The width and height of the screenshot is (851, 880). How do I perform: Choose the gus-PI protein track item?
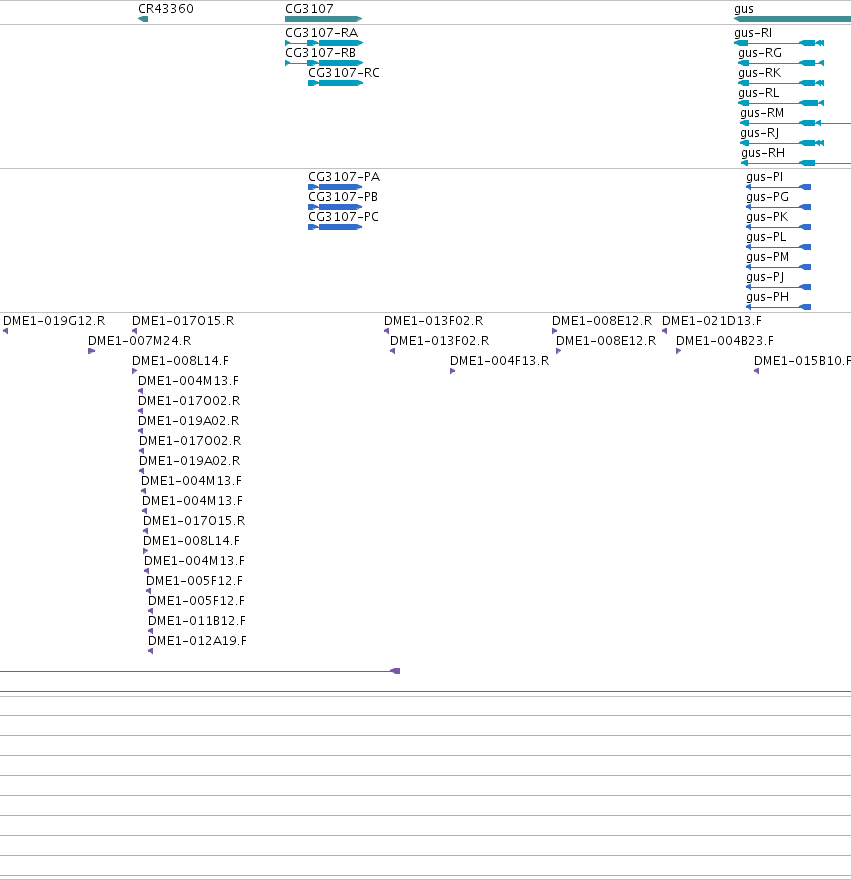tap(778, 187)
